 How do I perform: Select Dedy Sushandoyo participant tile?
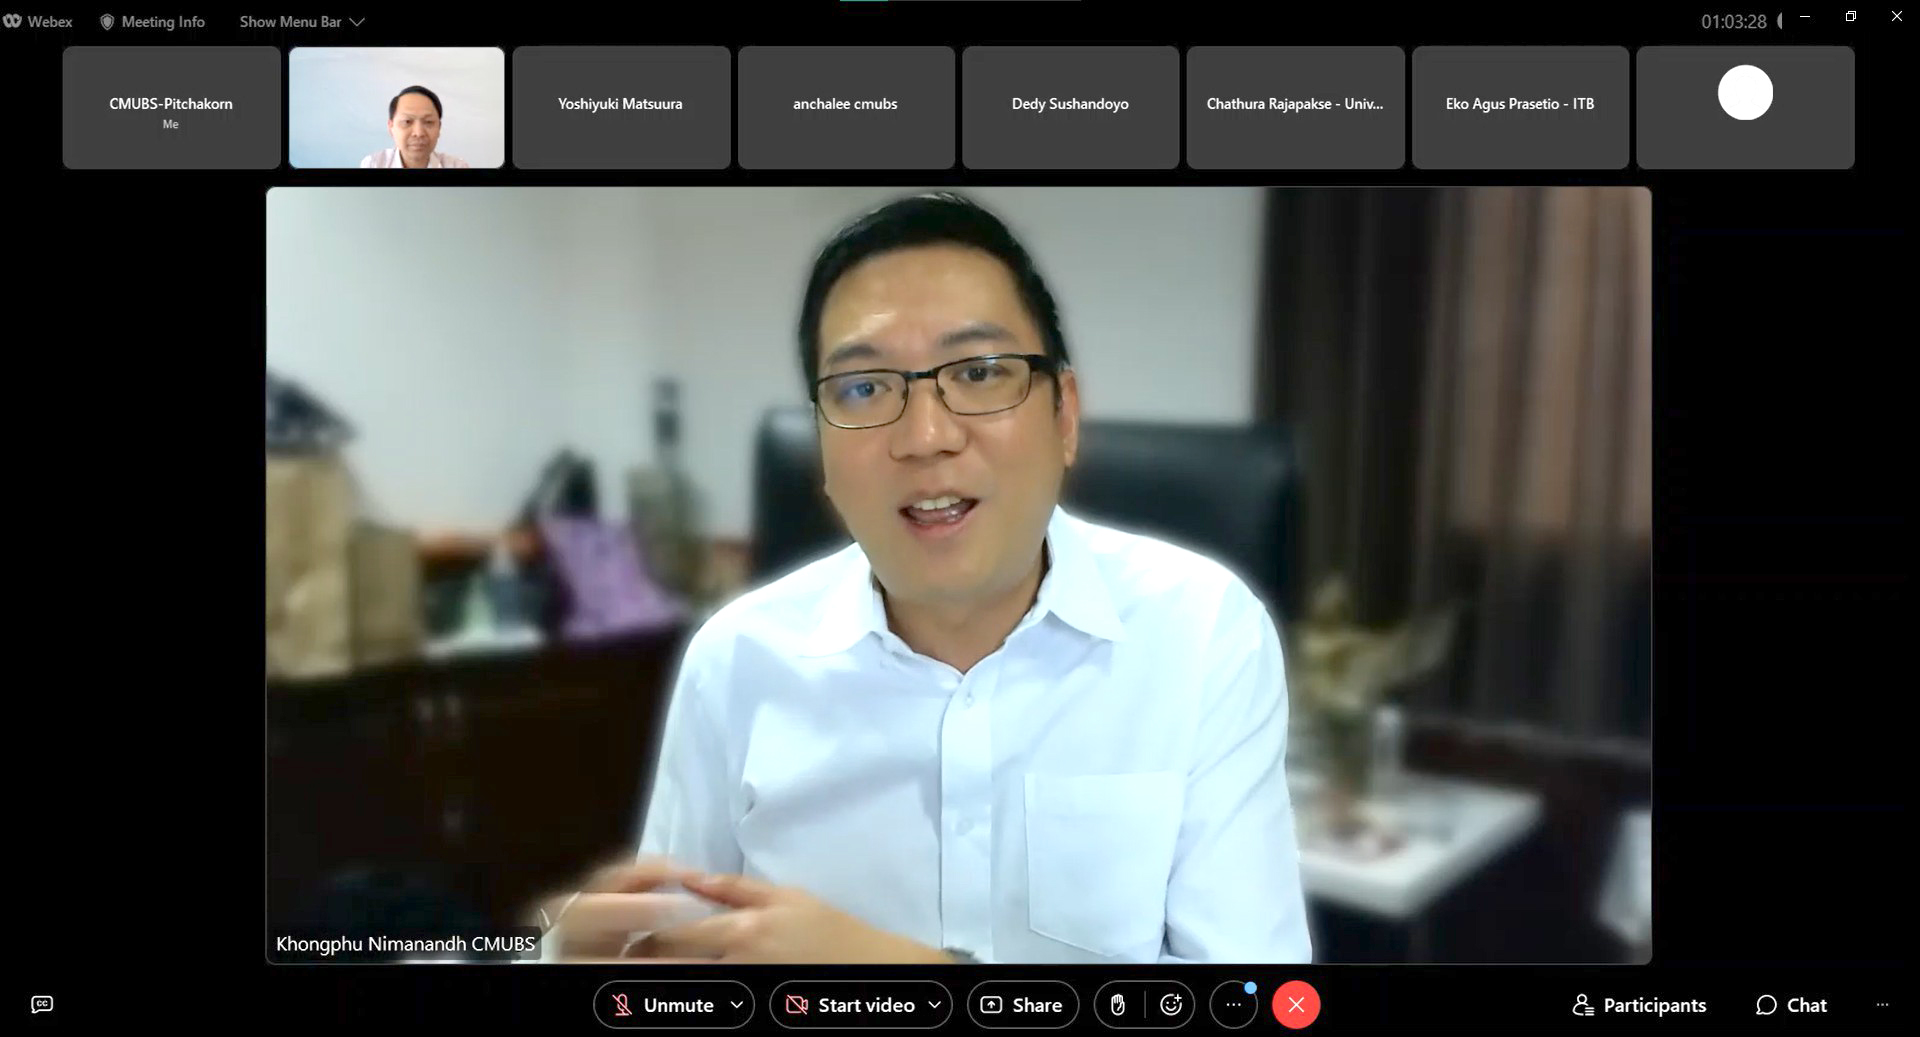(x=1071, y=107)
